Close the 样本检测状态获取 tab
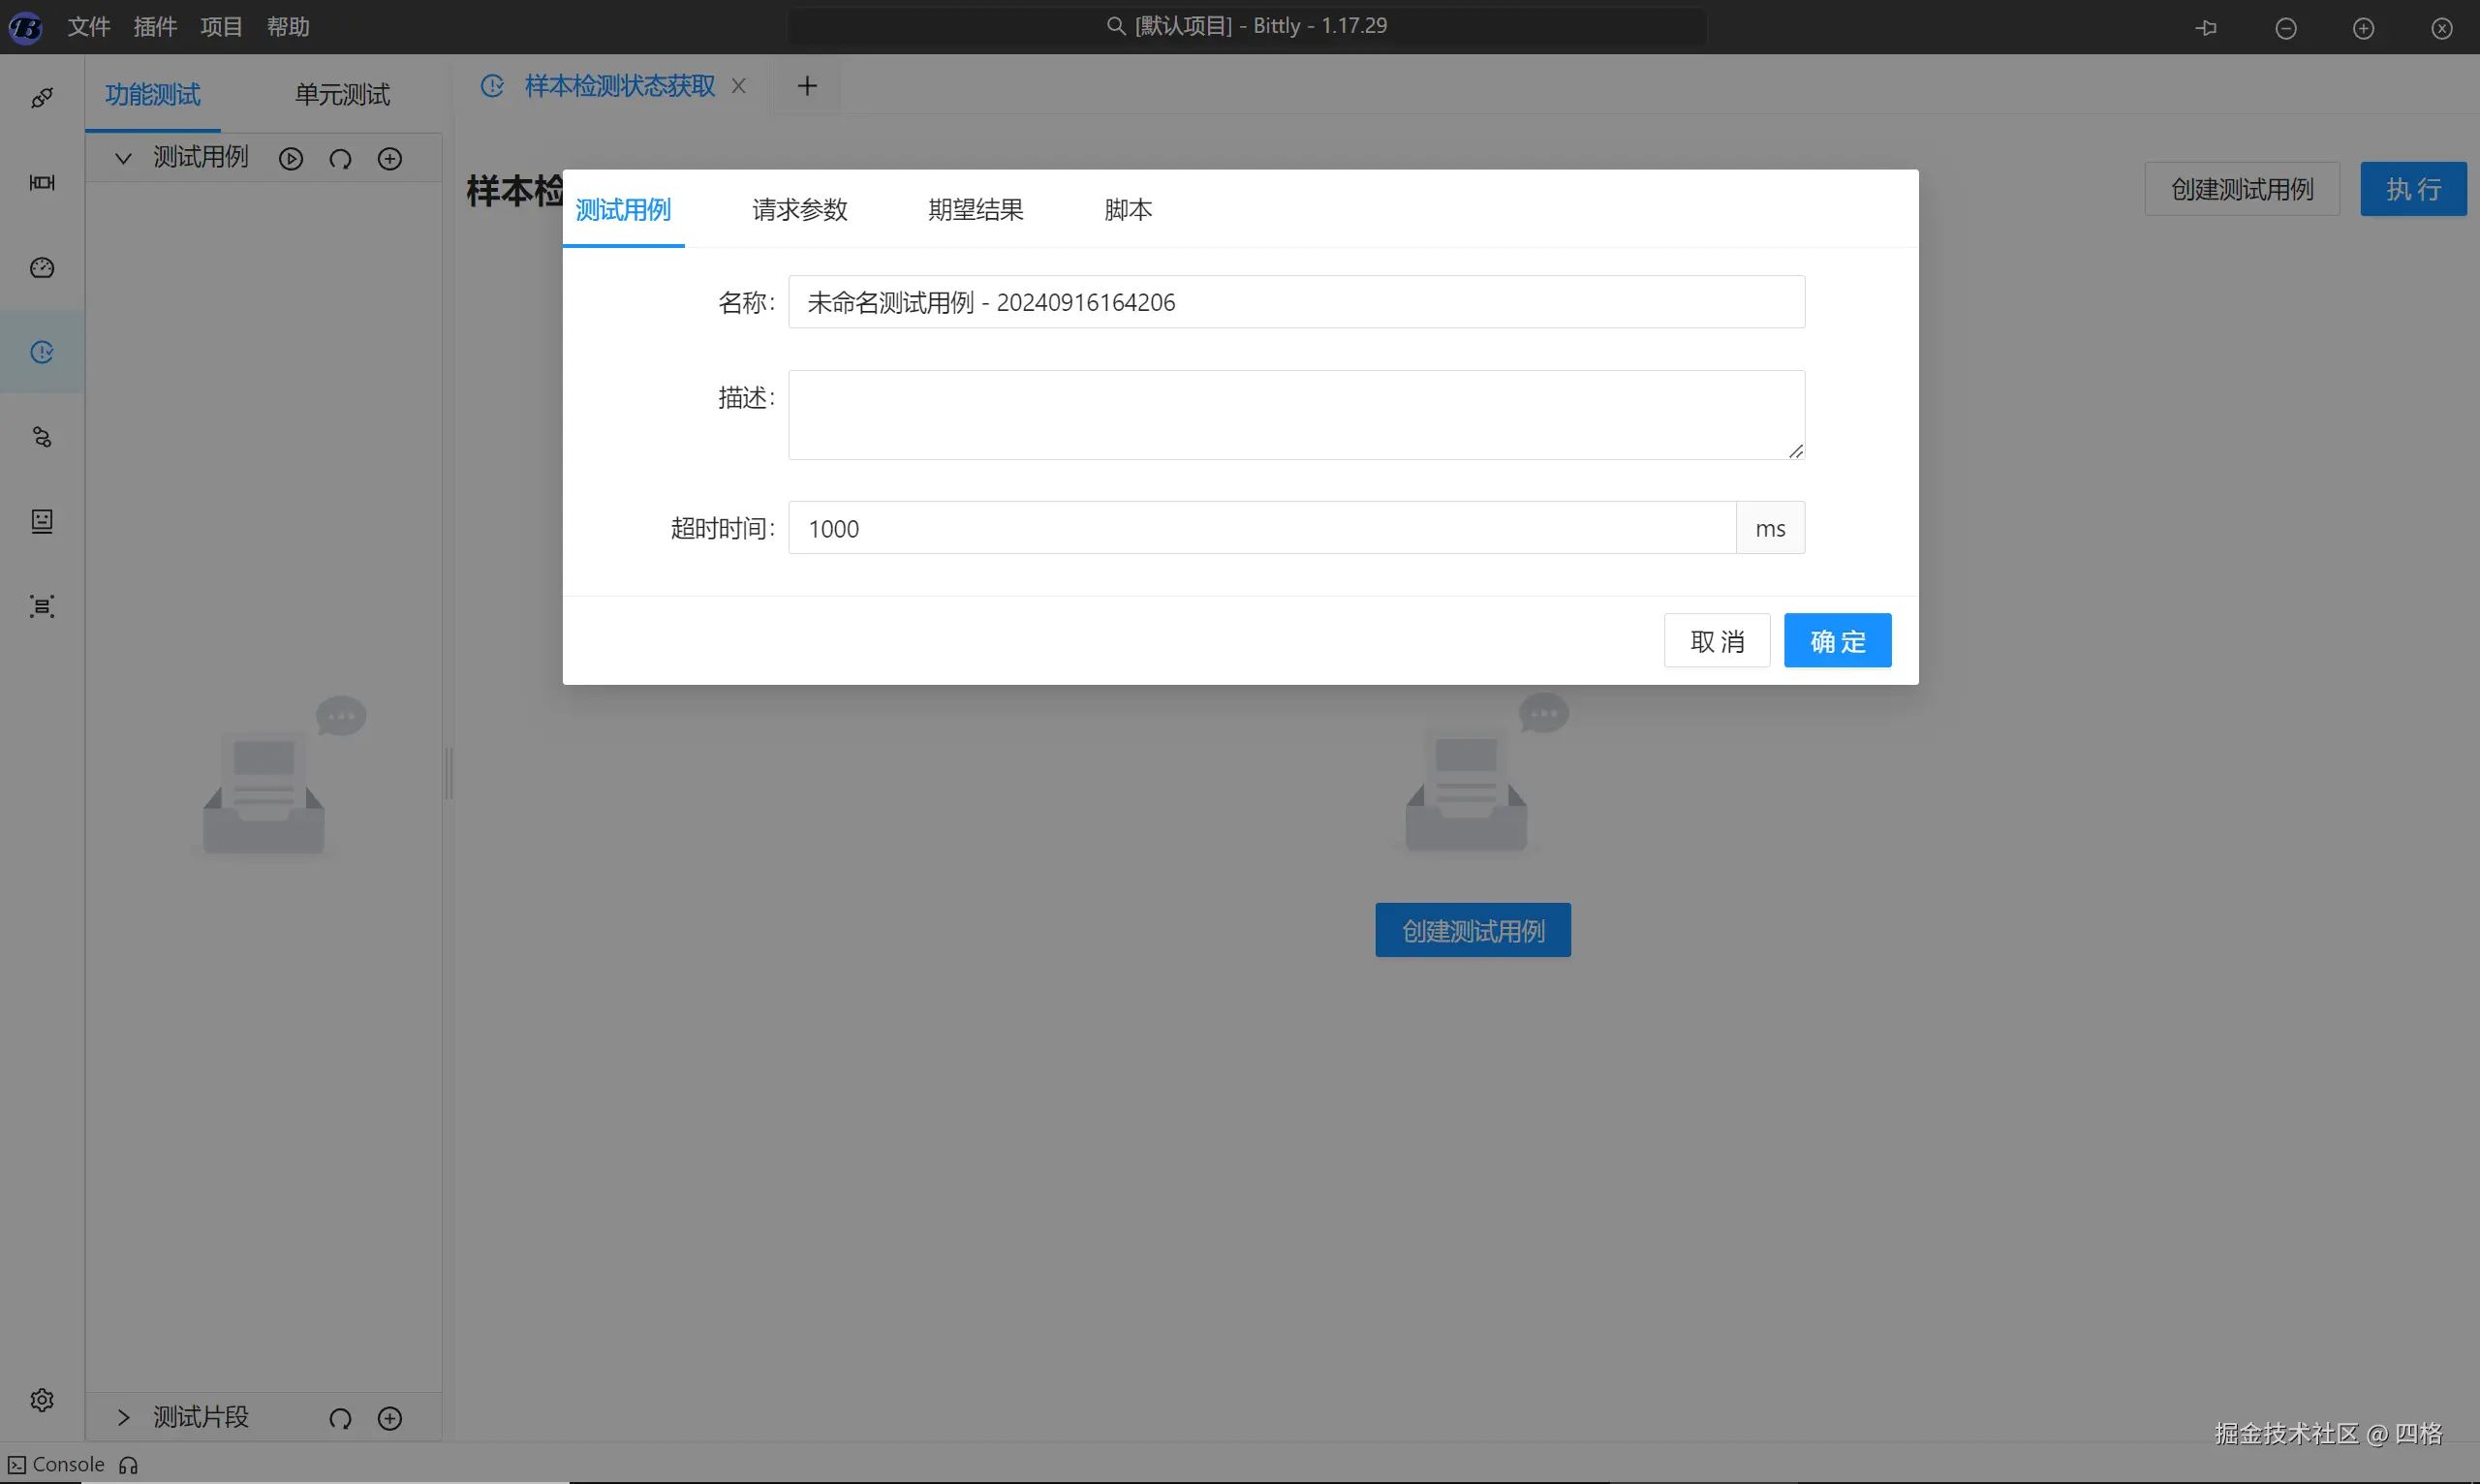Screen dimensions: 2480x1484 coord(739,86)
